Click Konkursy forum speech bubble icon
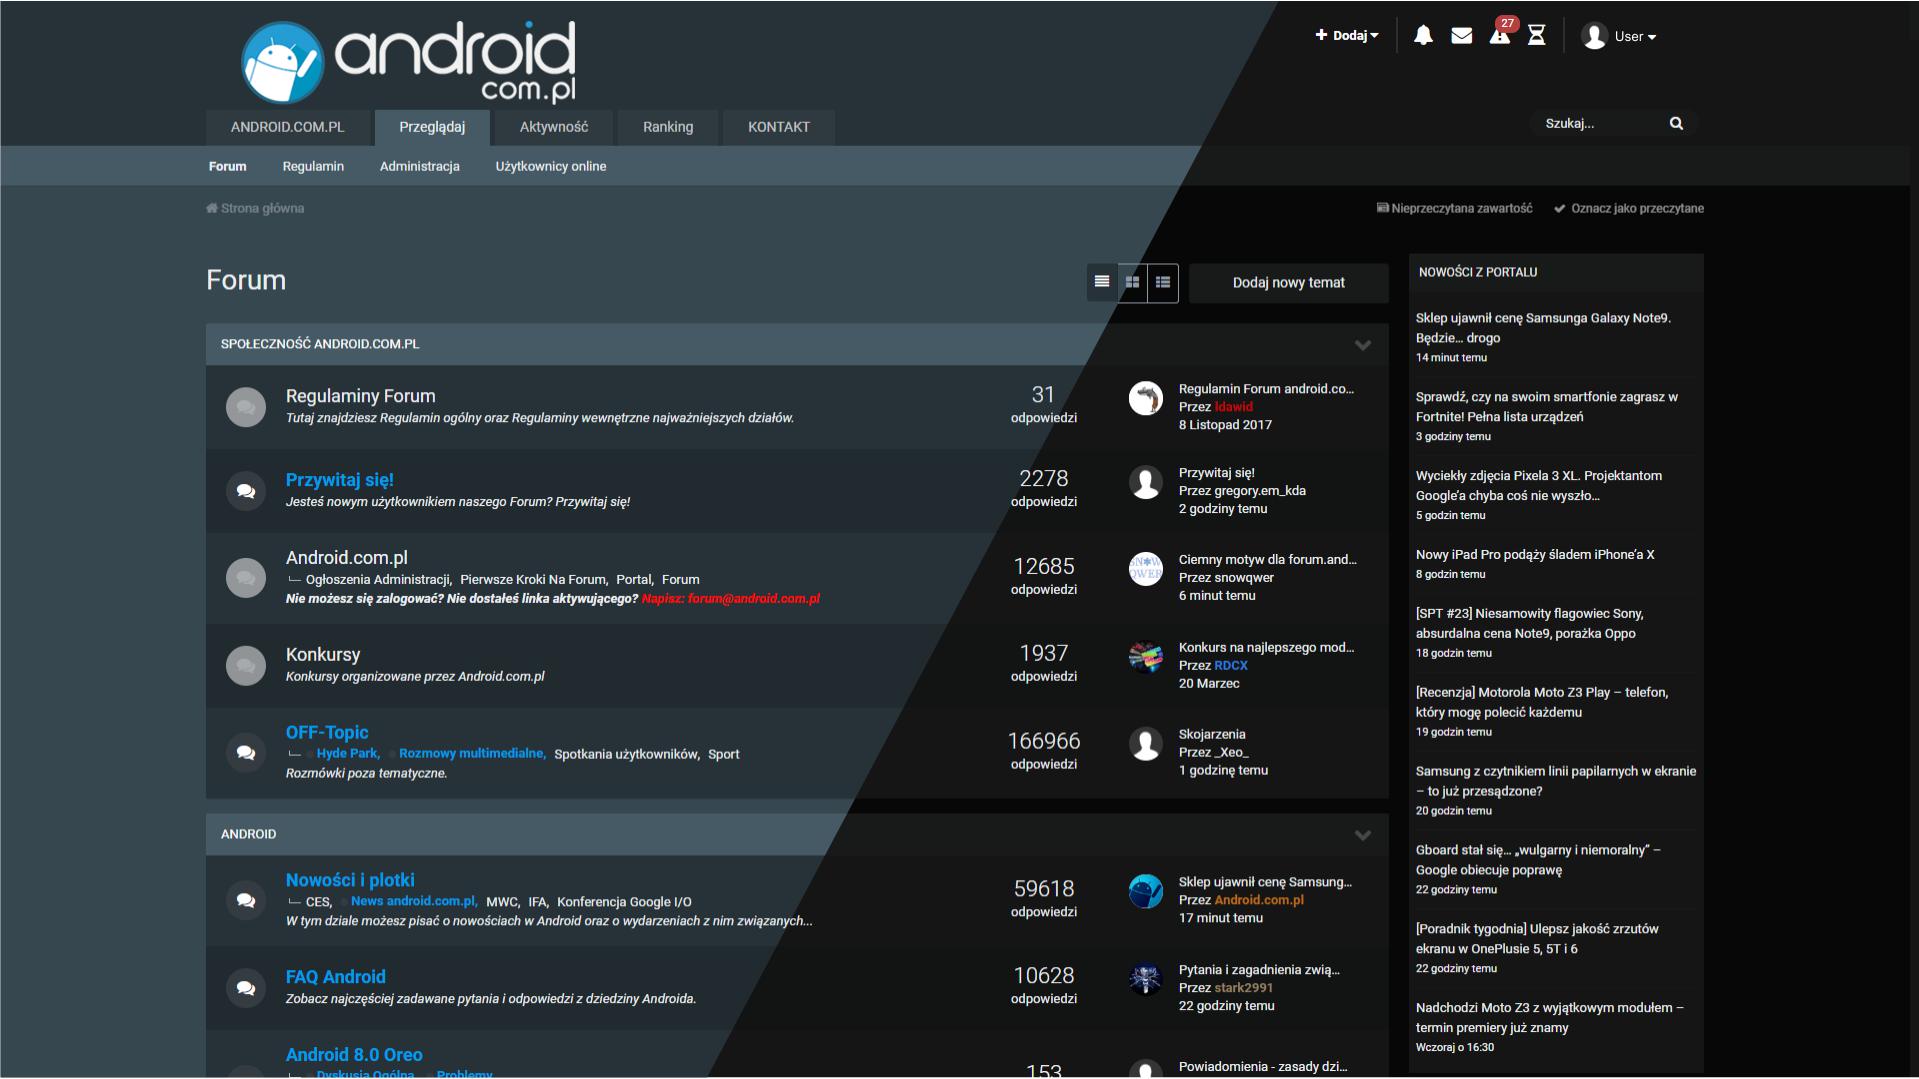The width and height of the screenshot is (1919, 1079). coord(246,665)
